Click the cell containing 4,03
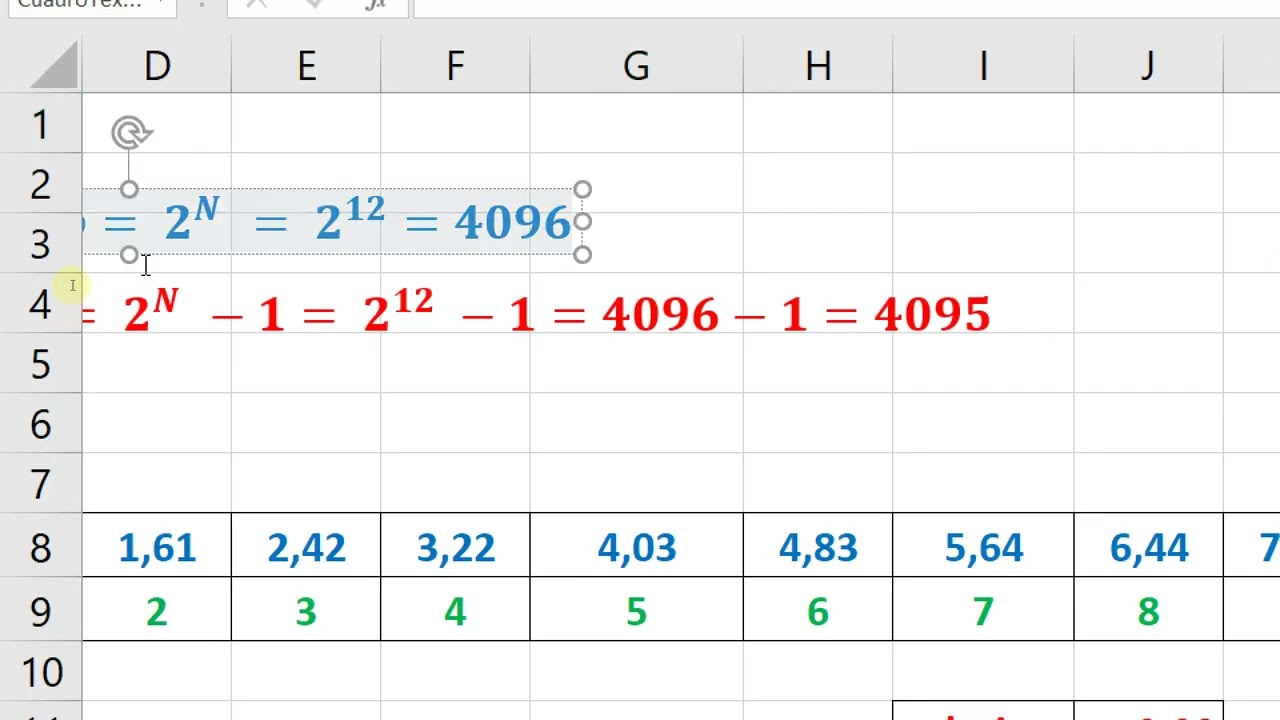Screen dimensions: 1280x720 [636, 546]
